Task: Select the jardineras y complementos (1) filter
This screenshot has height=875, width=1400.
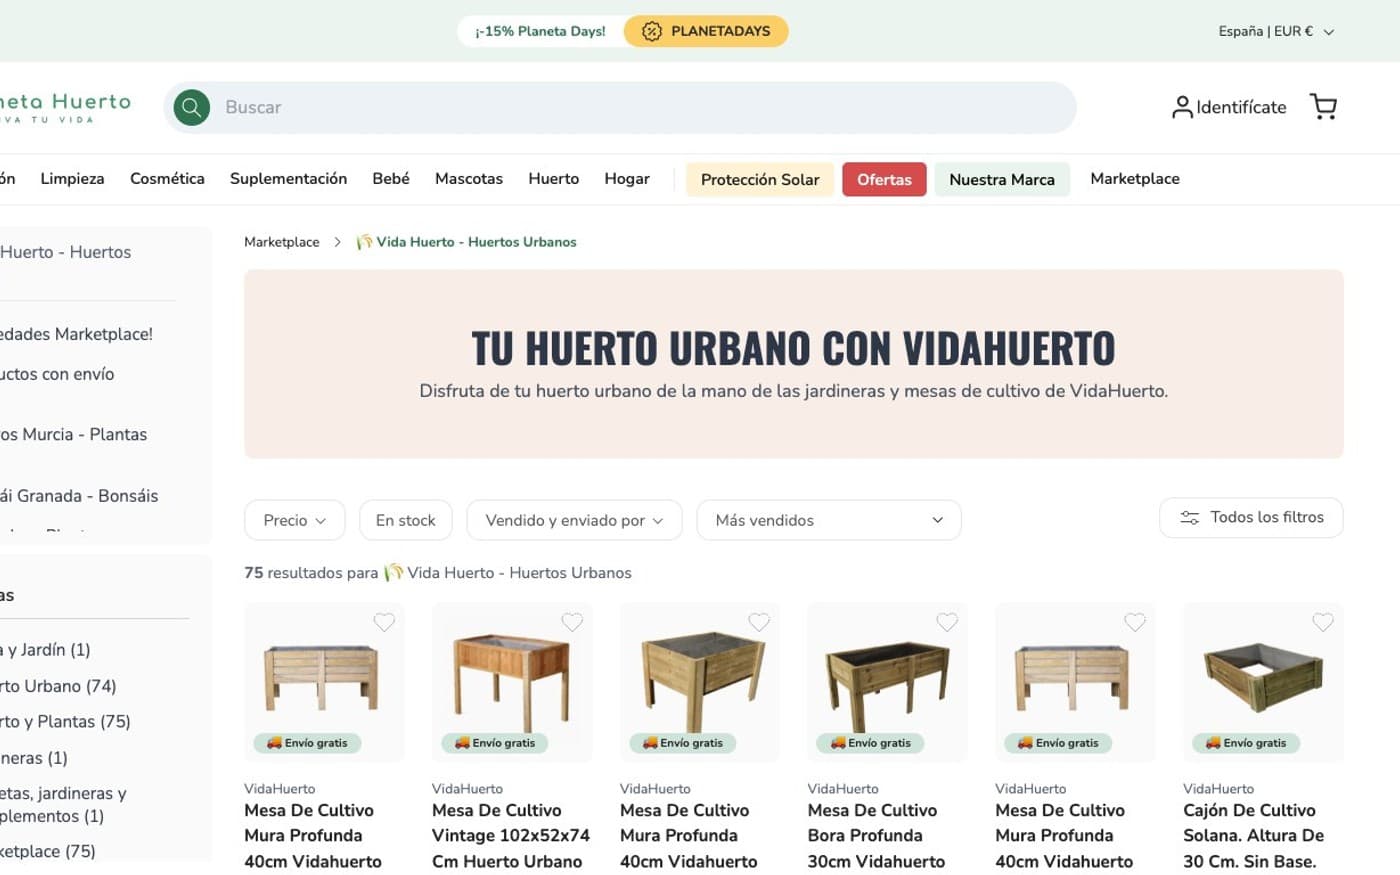Action: click(63, 805)
